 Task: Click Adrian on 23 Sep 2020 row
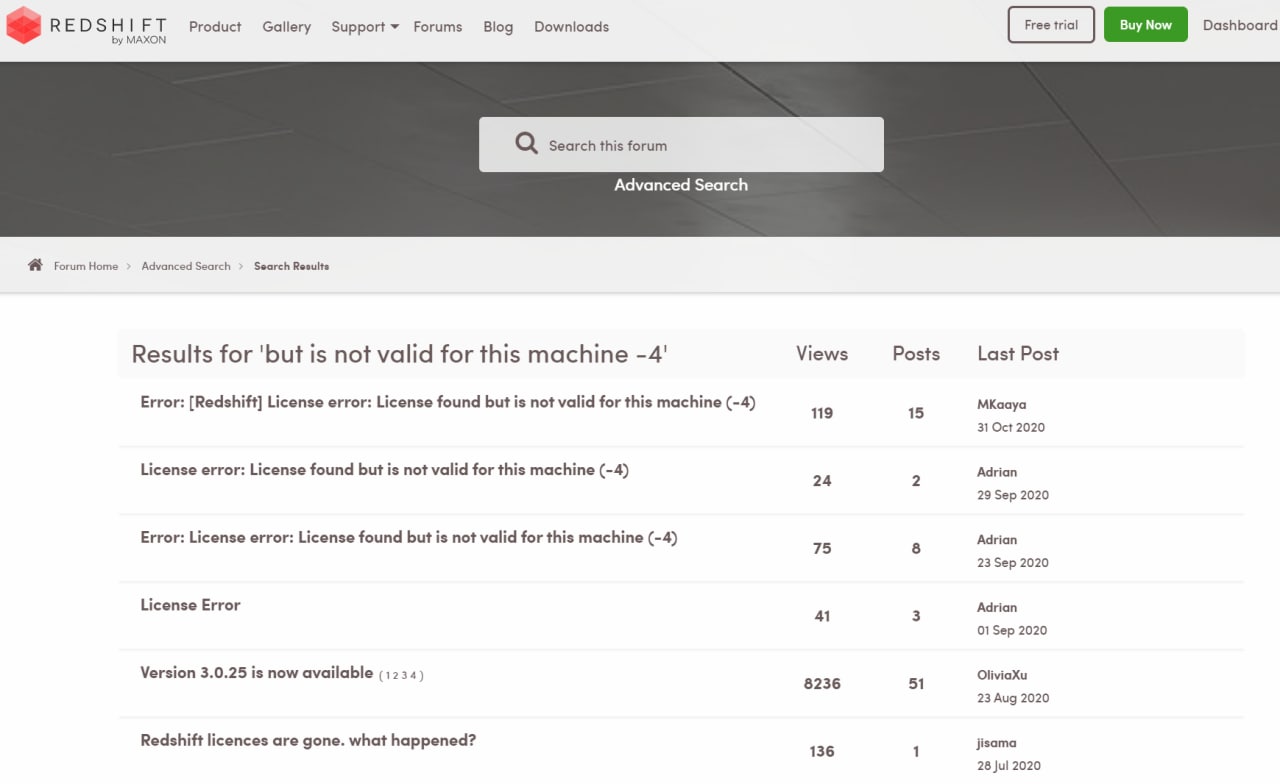(997, 540)
